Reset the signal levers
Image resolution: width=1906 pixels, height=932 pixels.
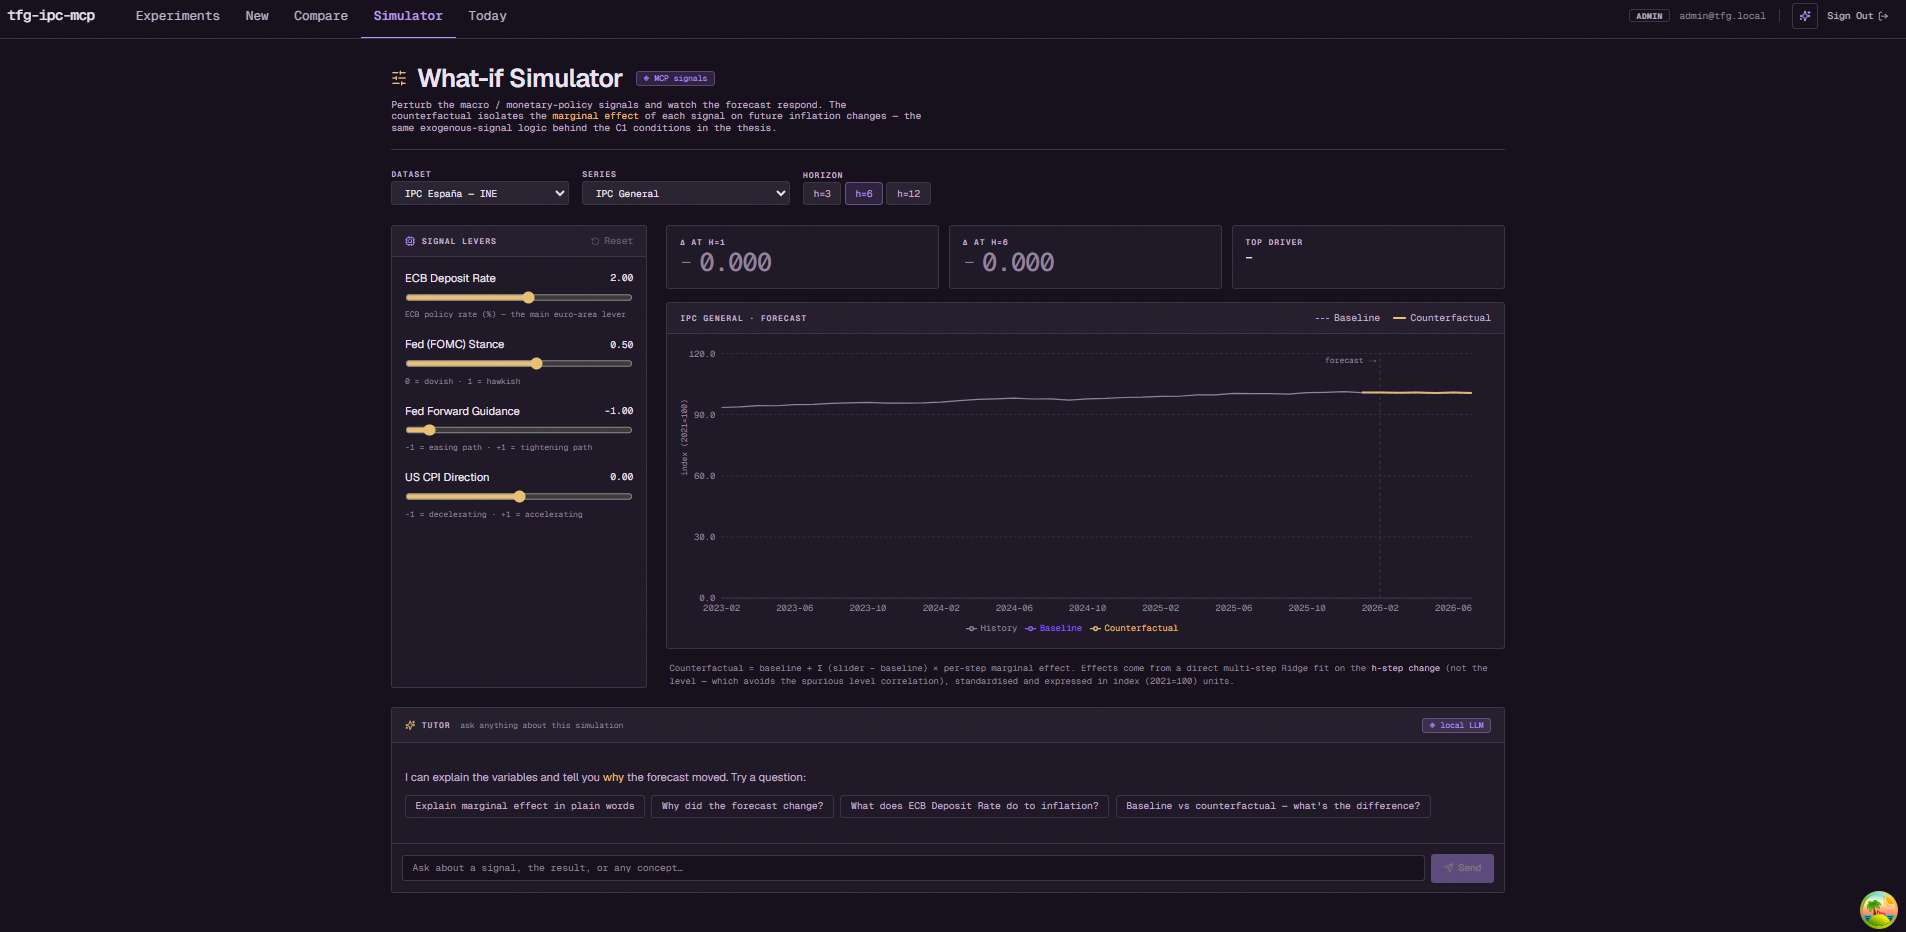tap(611, 241)
